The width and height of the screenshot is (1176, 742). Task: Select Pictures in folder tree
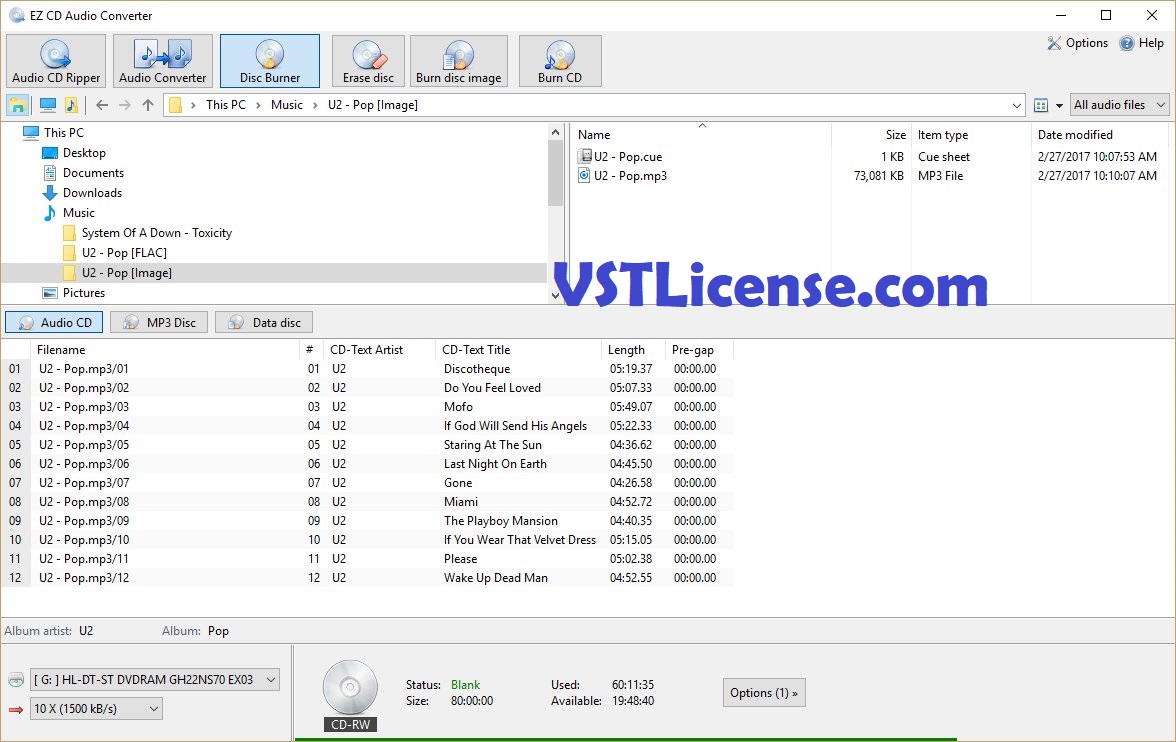coord(84,293)
